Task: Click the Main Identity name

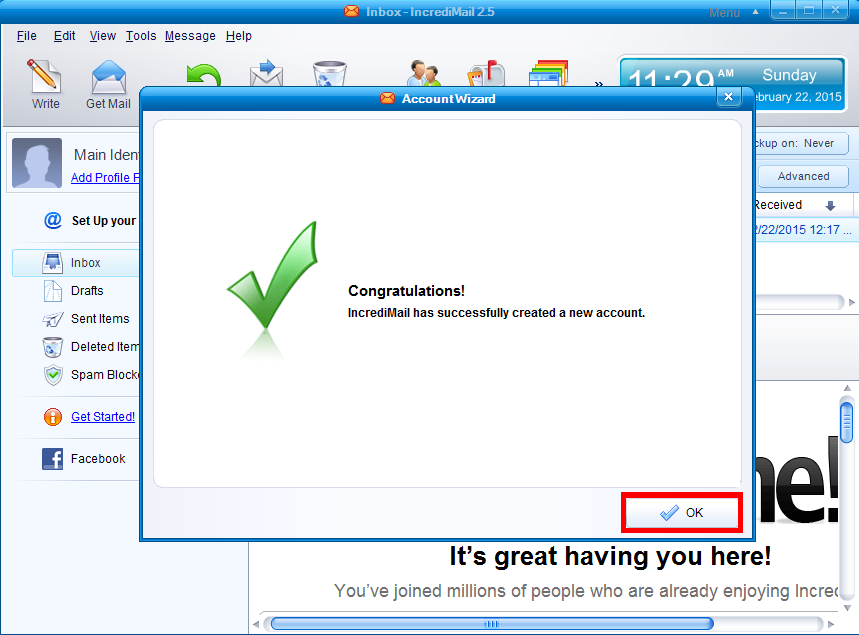Action: coord(106,155)
